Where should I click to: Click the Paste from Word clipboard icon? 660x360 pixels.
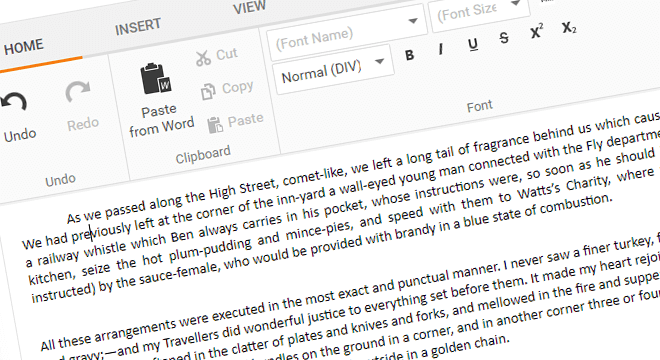click(x=155, y=79)
